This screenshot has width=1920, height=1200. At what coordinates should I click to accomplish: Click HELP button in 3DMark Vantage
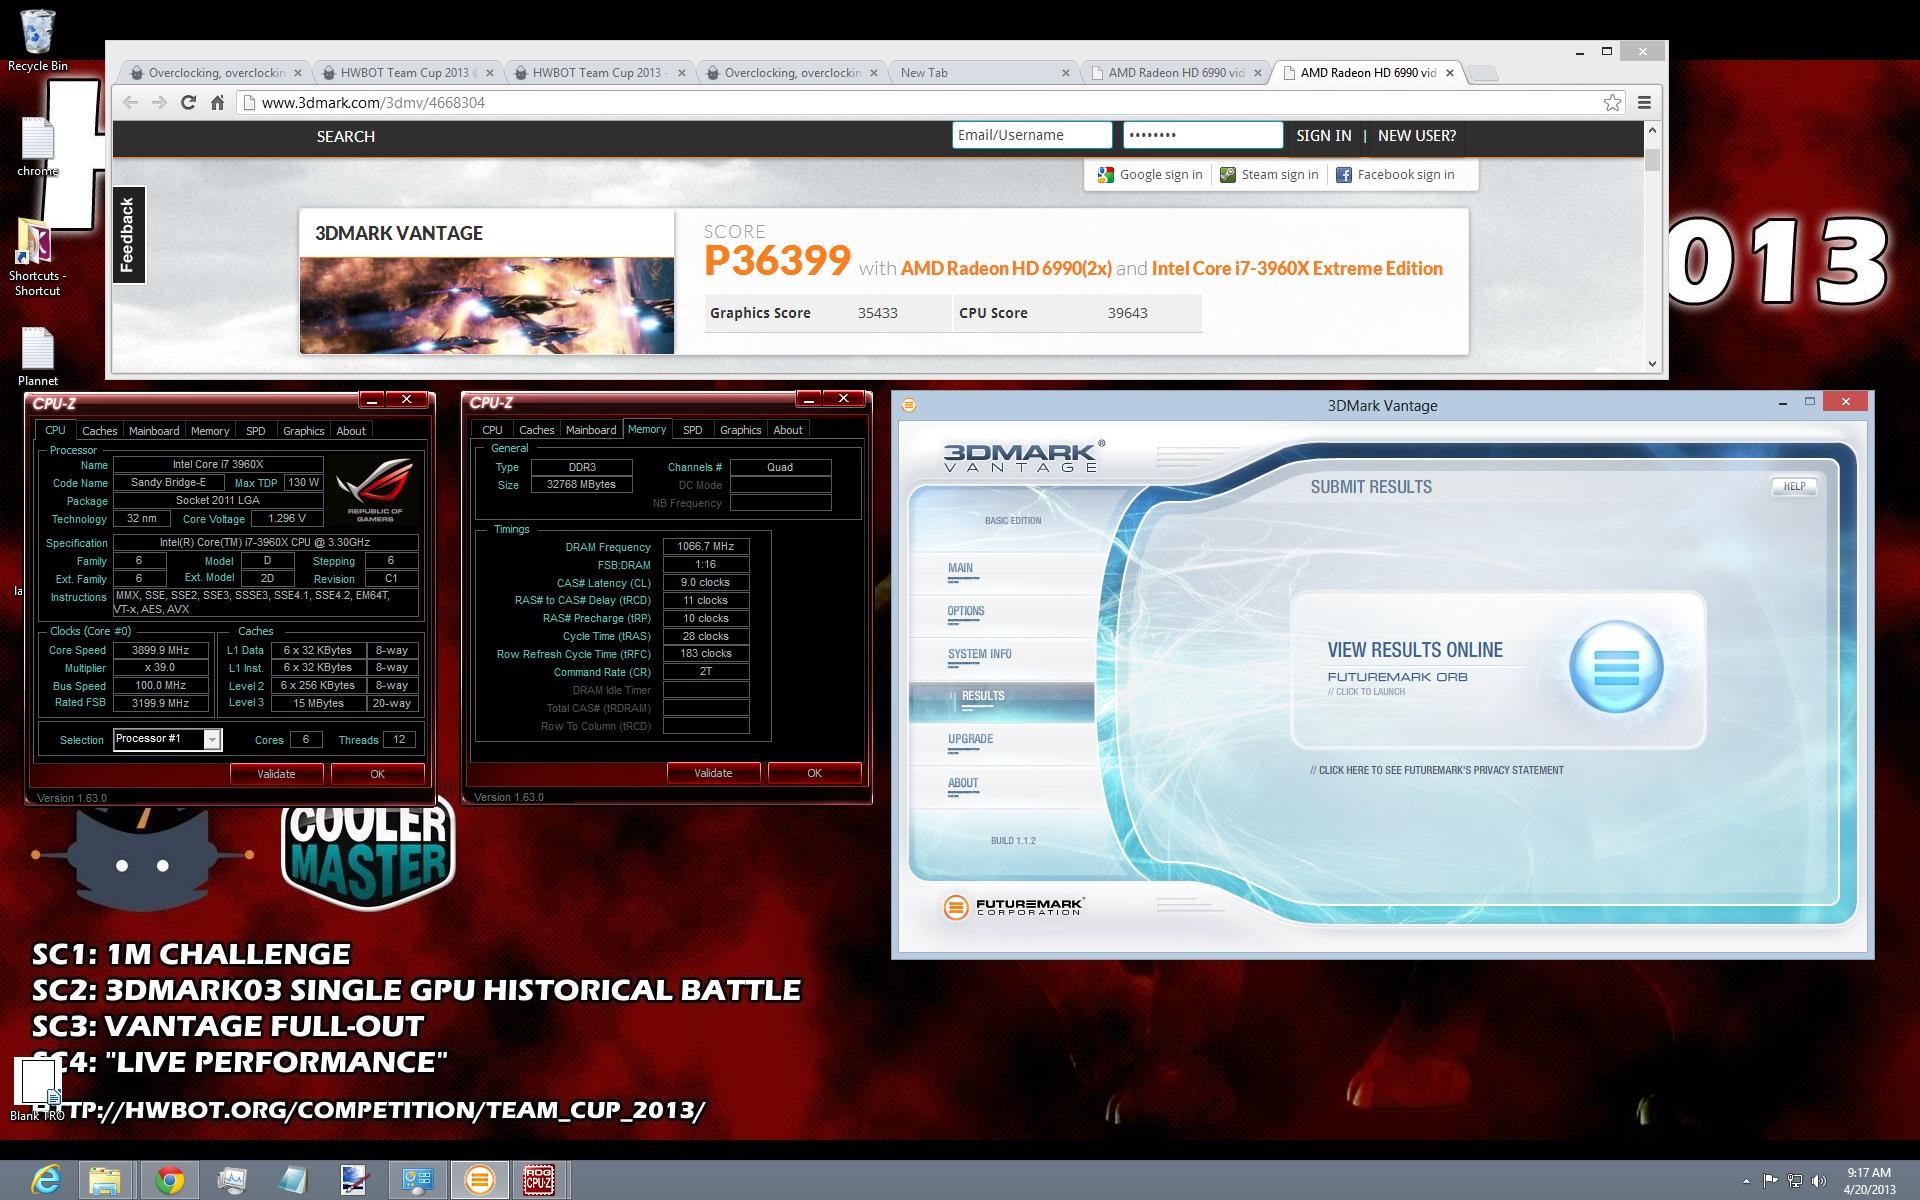tap(1794, 486)
